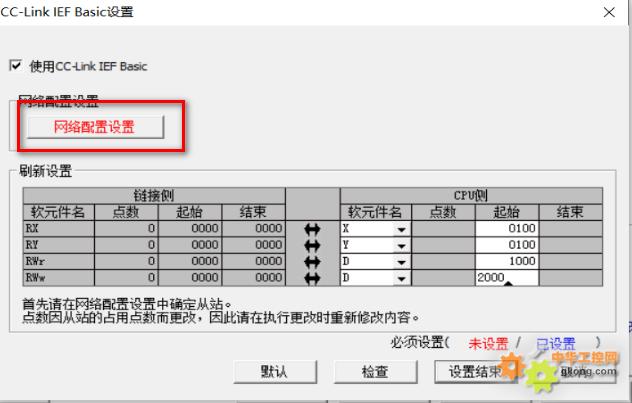Open the 网络配置设置 button
632x403 pixels.
[95, 127]
